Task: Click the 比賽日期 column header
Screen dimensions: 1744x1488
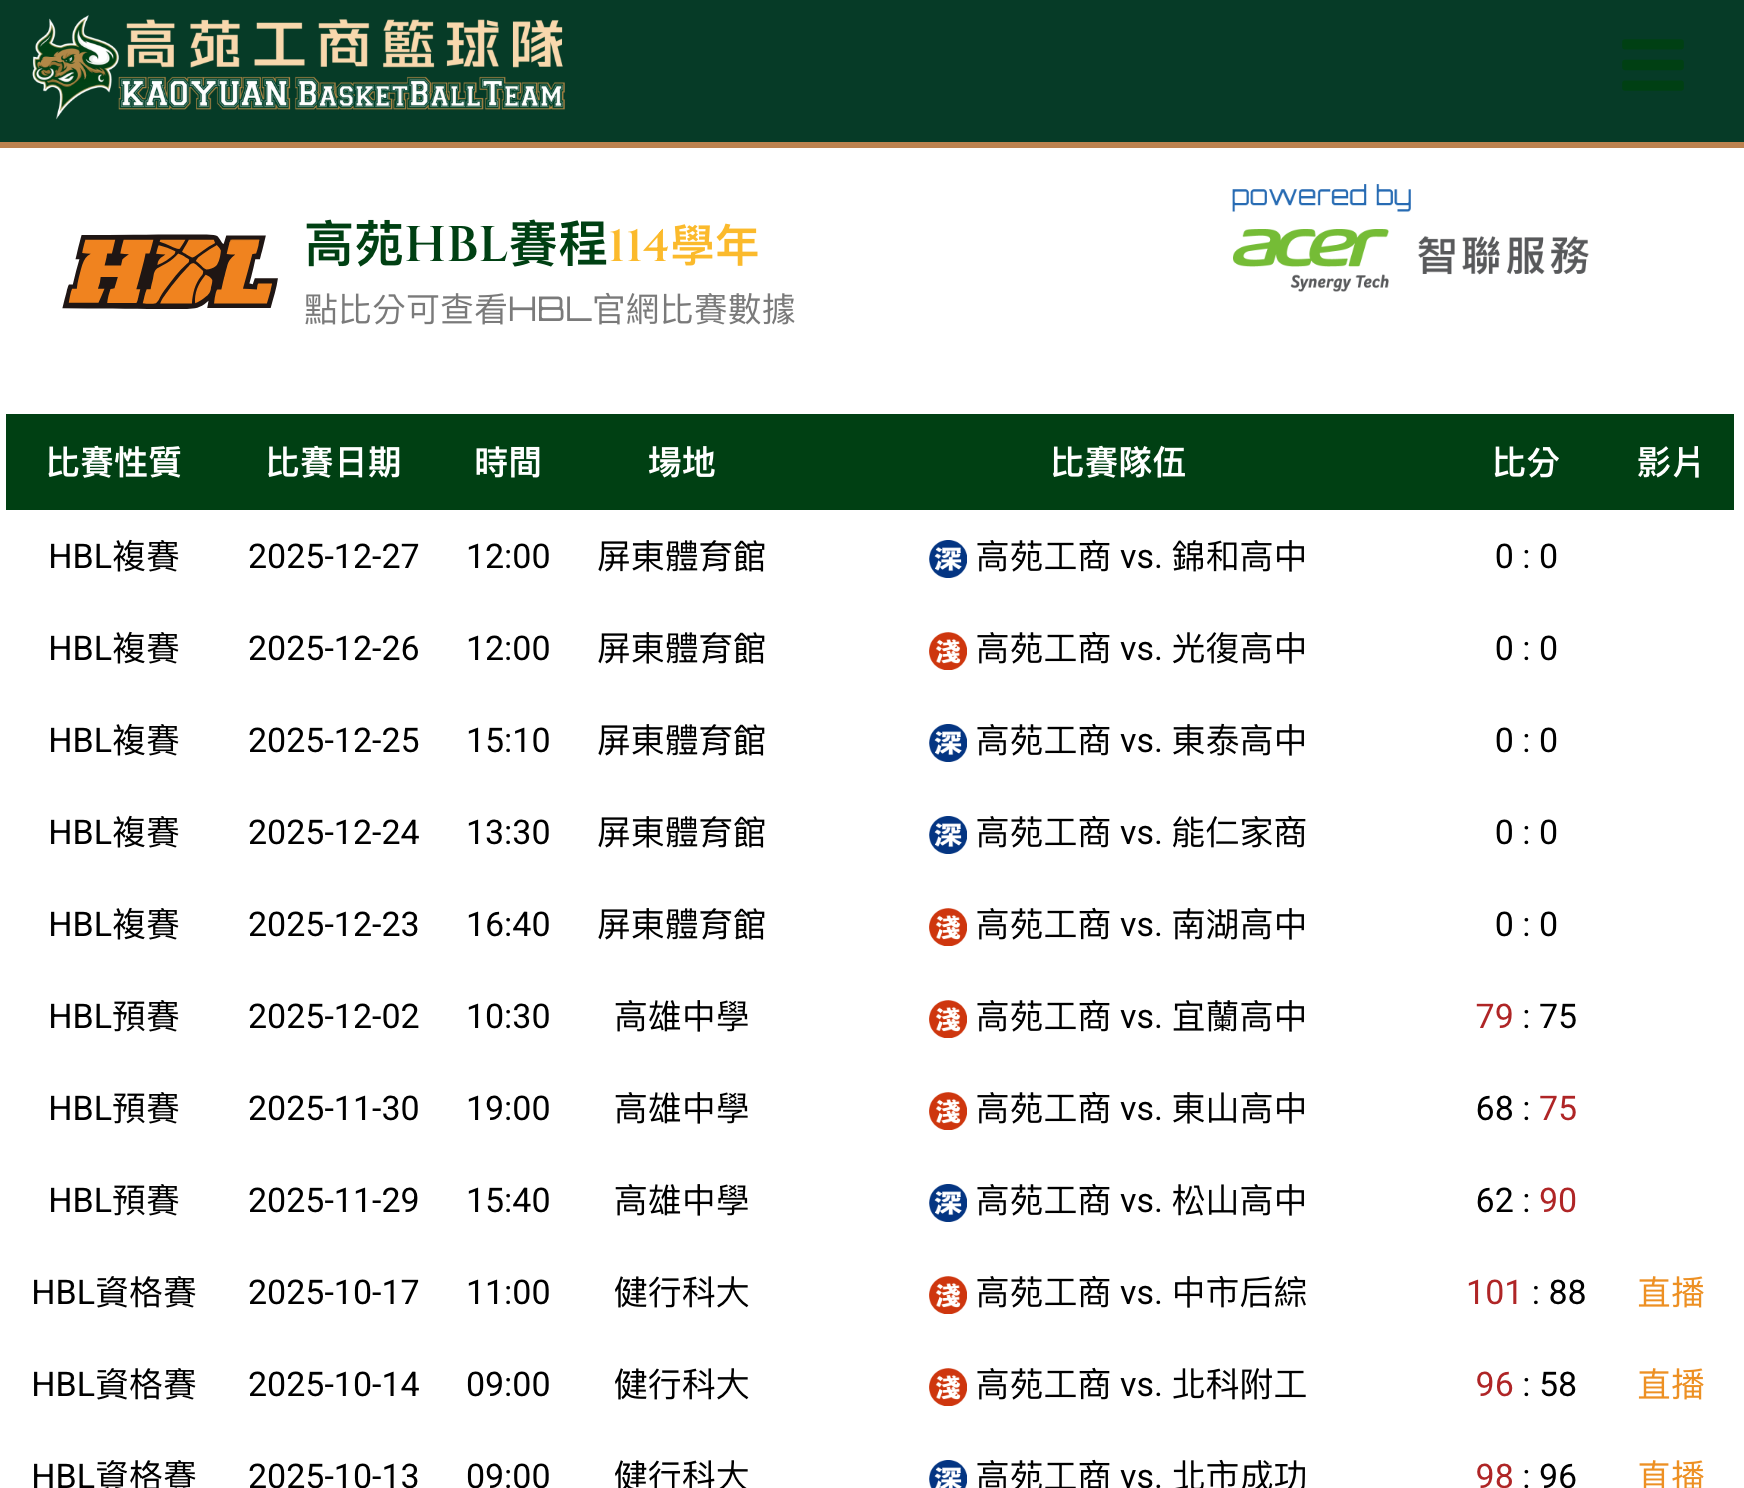Action: (x=333, y=463)
